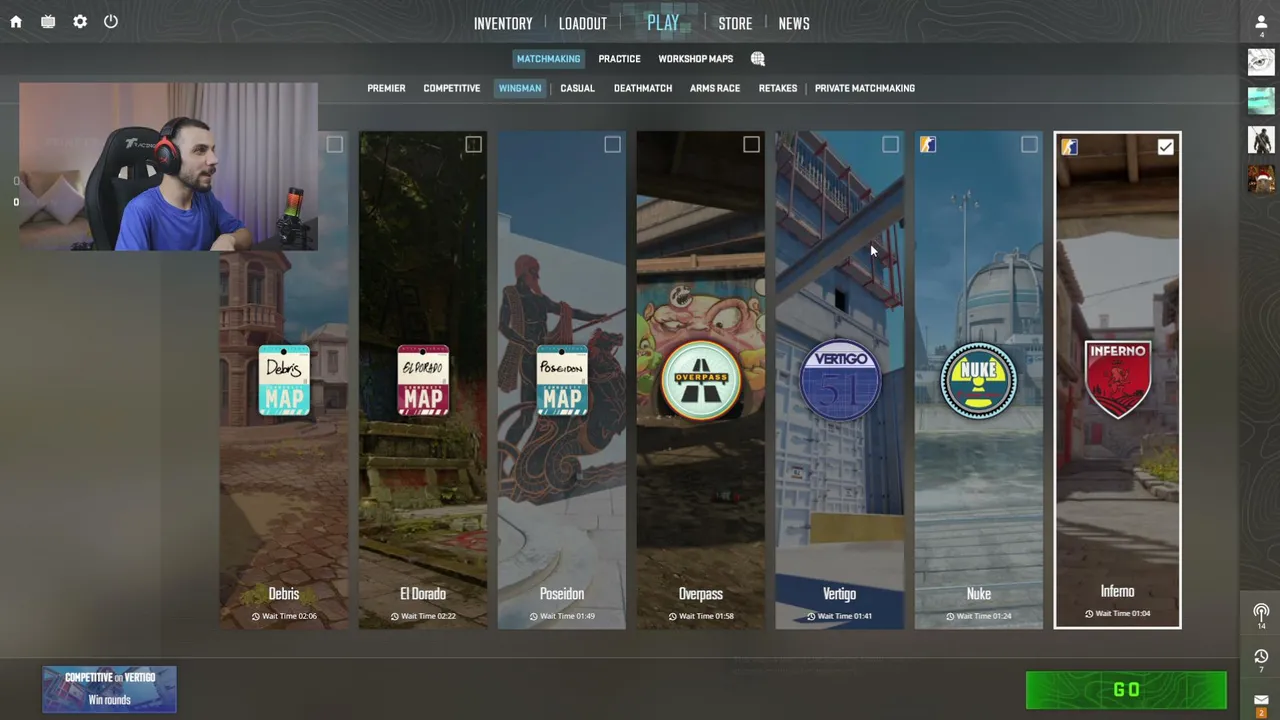Open the globe icon beside Workshop Maps
Image resolution: width=1280 pixels, height=720 pixels.
pyautogui.click(x=758, y=59)
